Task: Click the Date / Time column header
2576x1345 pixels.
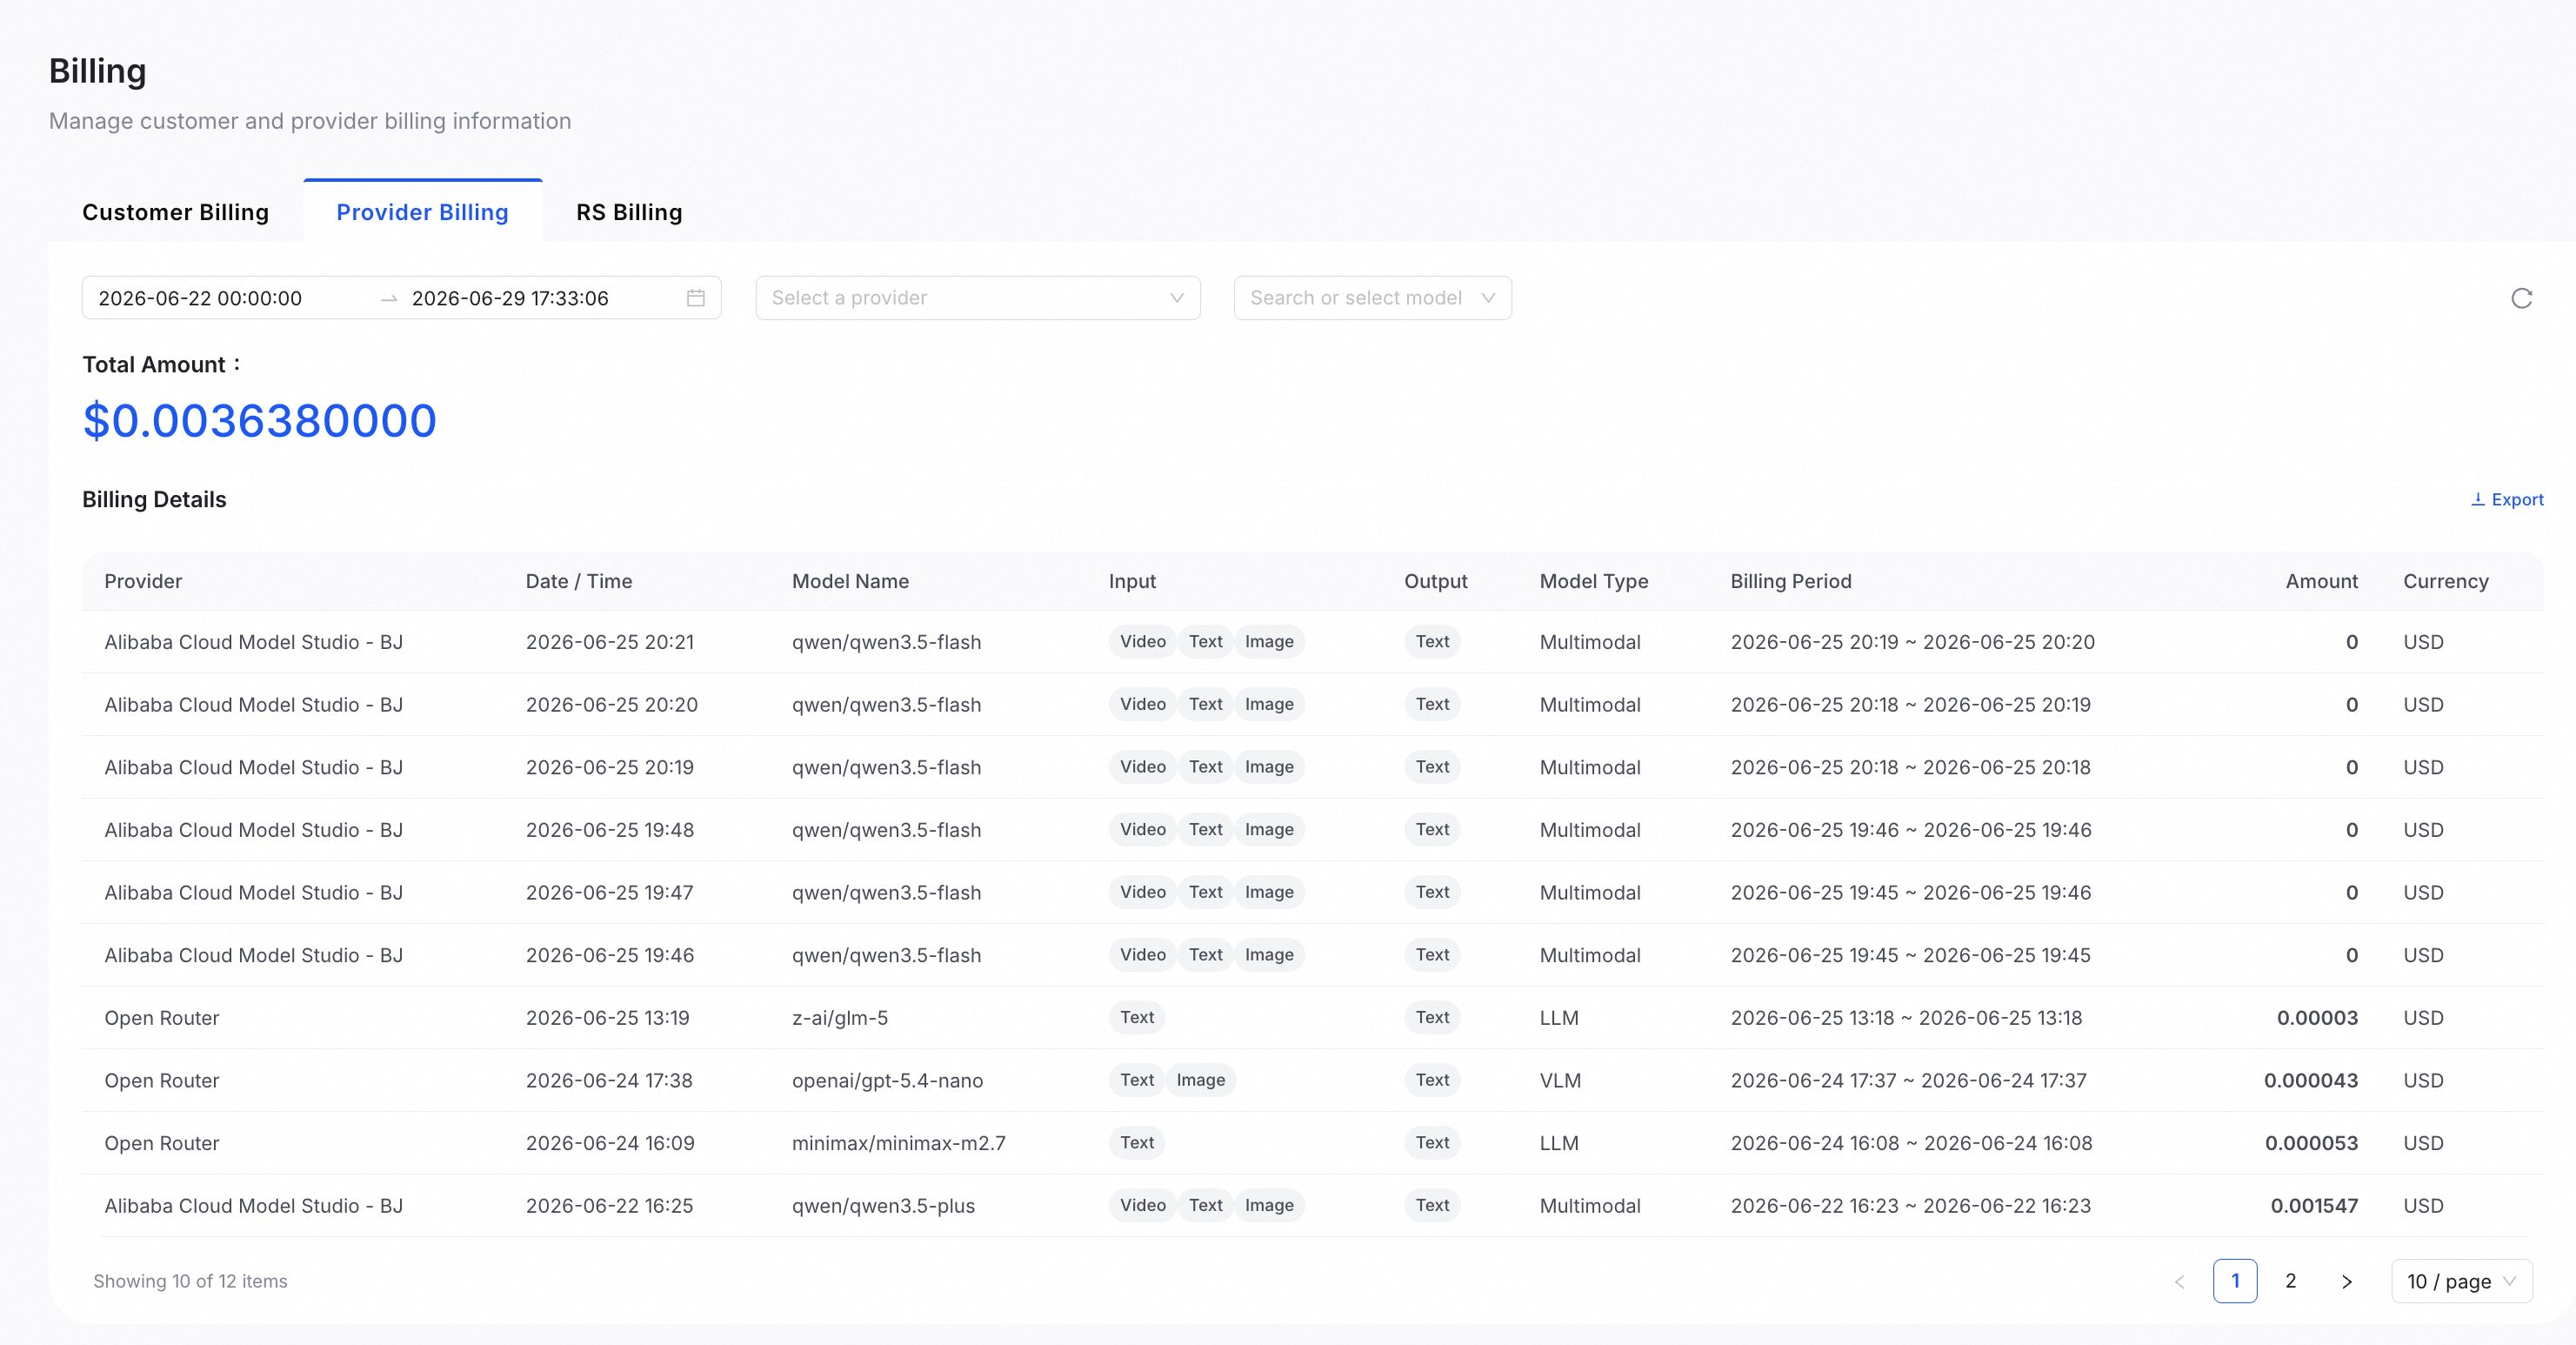Action: (x=579, y=581)
